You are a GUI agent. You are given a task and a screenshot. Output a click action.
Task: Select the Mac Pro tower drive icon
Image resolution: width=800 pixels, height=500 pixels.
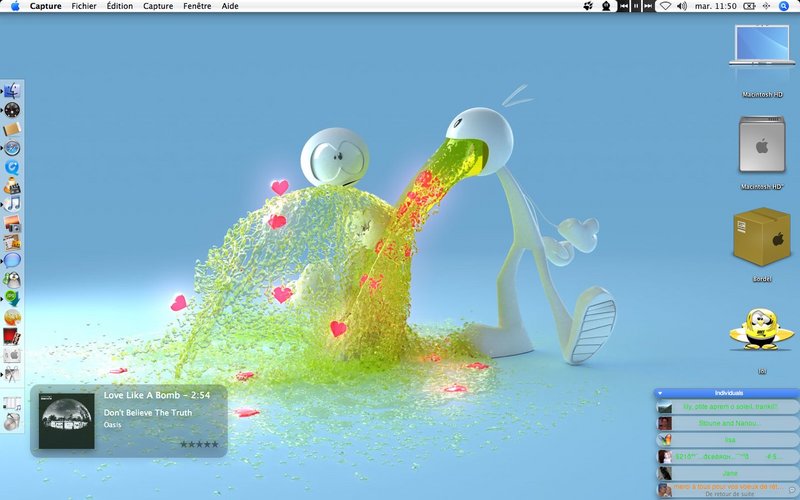pyautogui.click(x=762, y=144)
